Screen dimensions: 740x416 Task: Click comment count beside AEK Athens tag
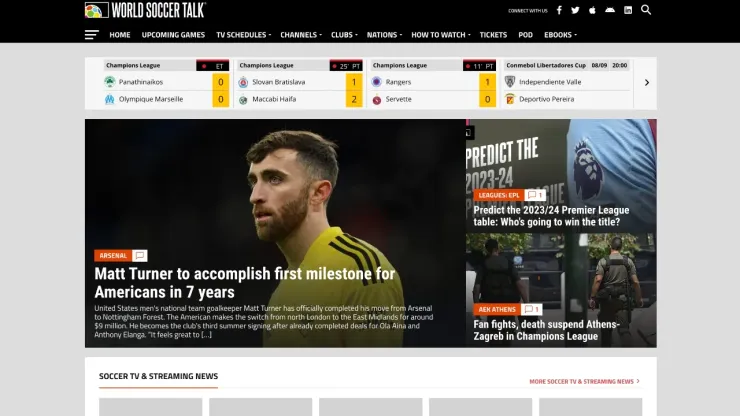click(531, 309)
